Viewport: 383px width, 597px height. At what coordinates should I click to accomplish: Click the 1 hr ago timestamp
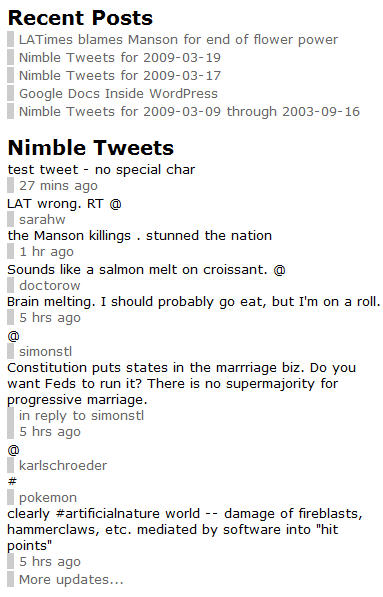pos(46,252)
